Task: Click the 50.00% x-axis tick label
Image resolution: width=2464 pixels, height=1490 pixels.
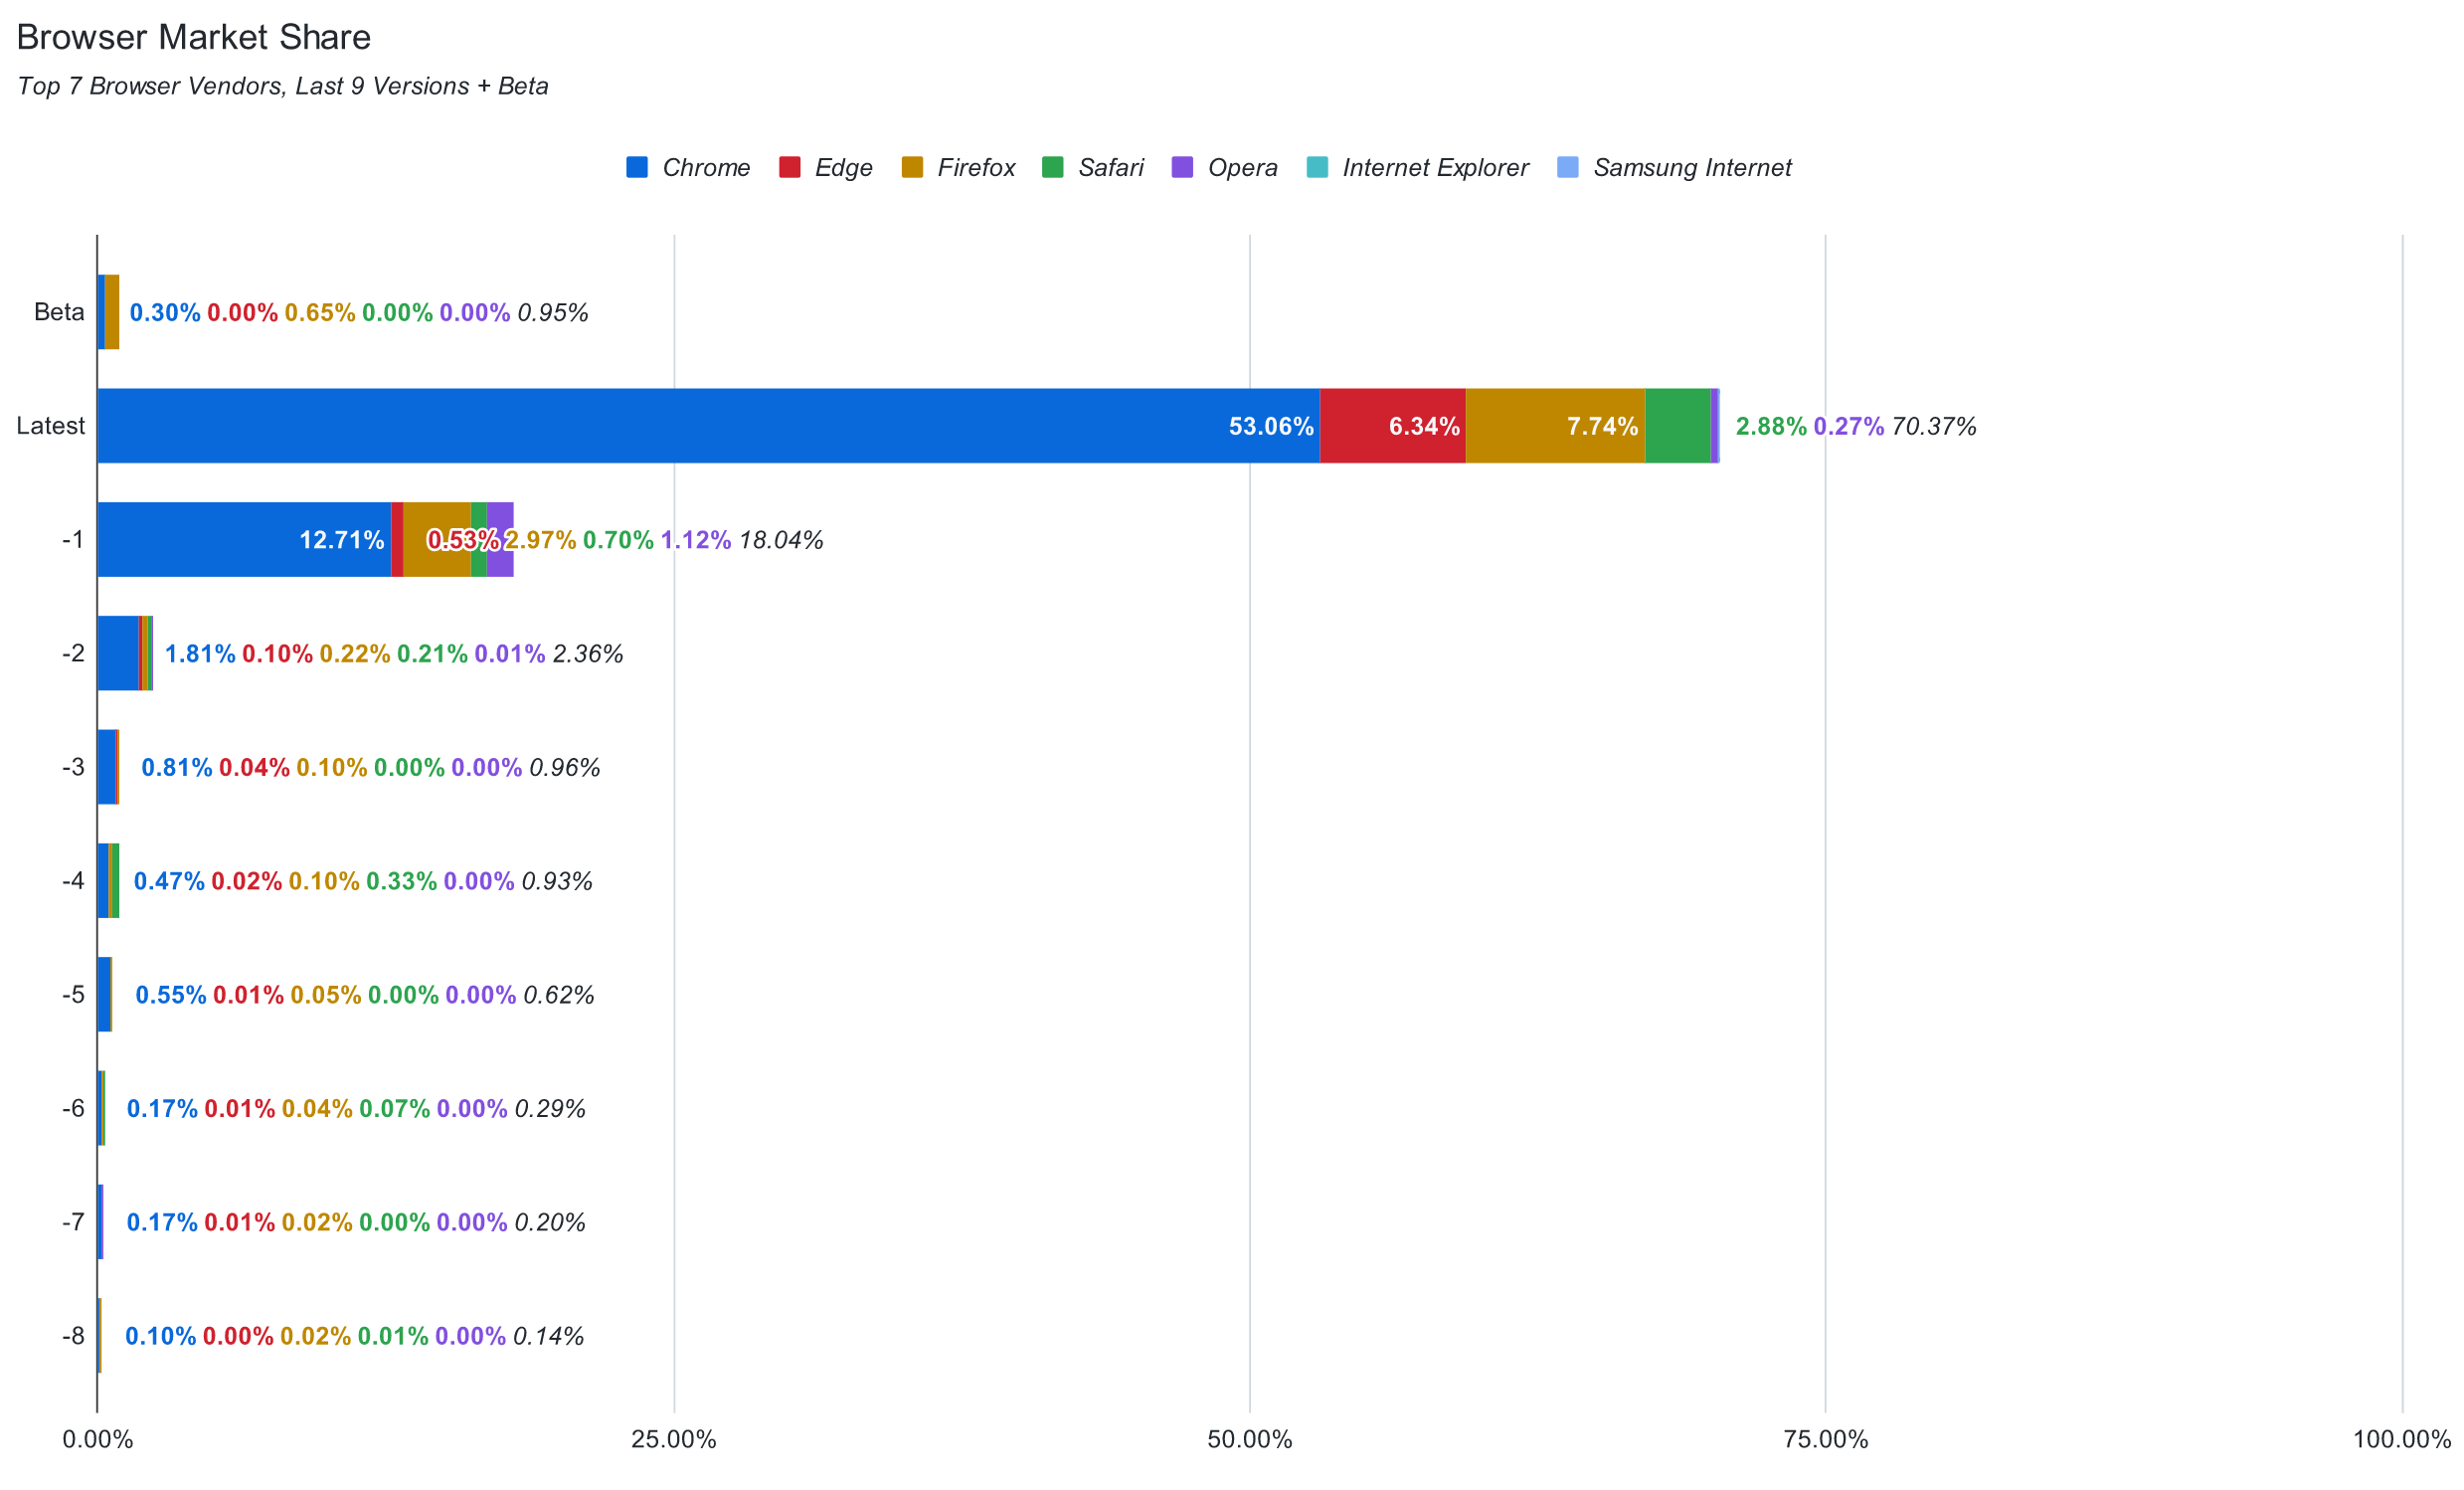Action: [1249, 1440]
